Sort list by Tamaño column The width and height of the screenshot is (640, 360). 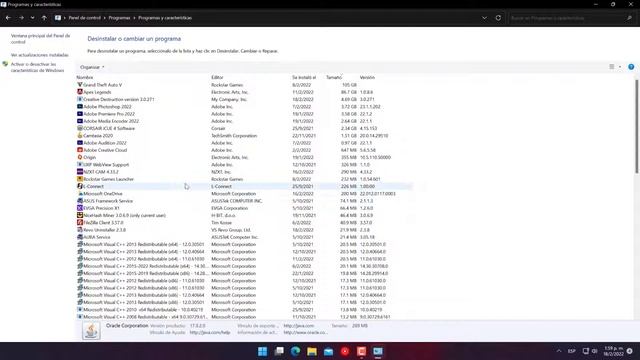point(334,77)
